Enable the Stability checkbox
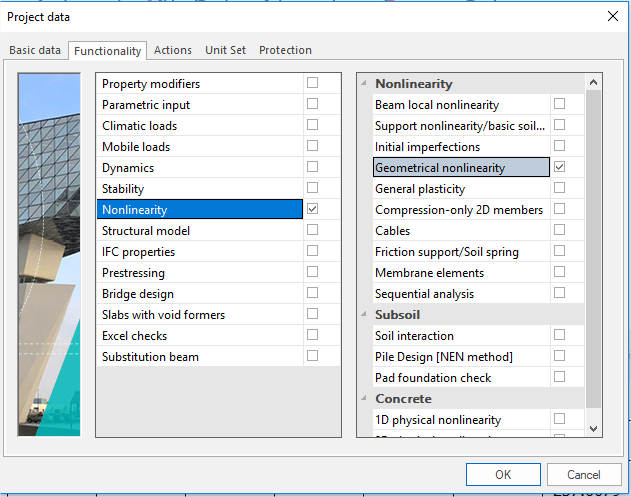 click(x=313, y=188)
